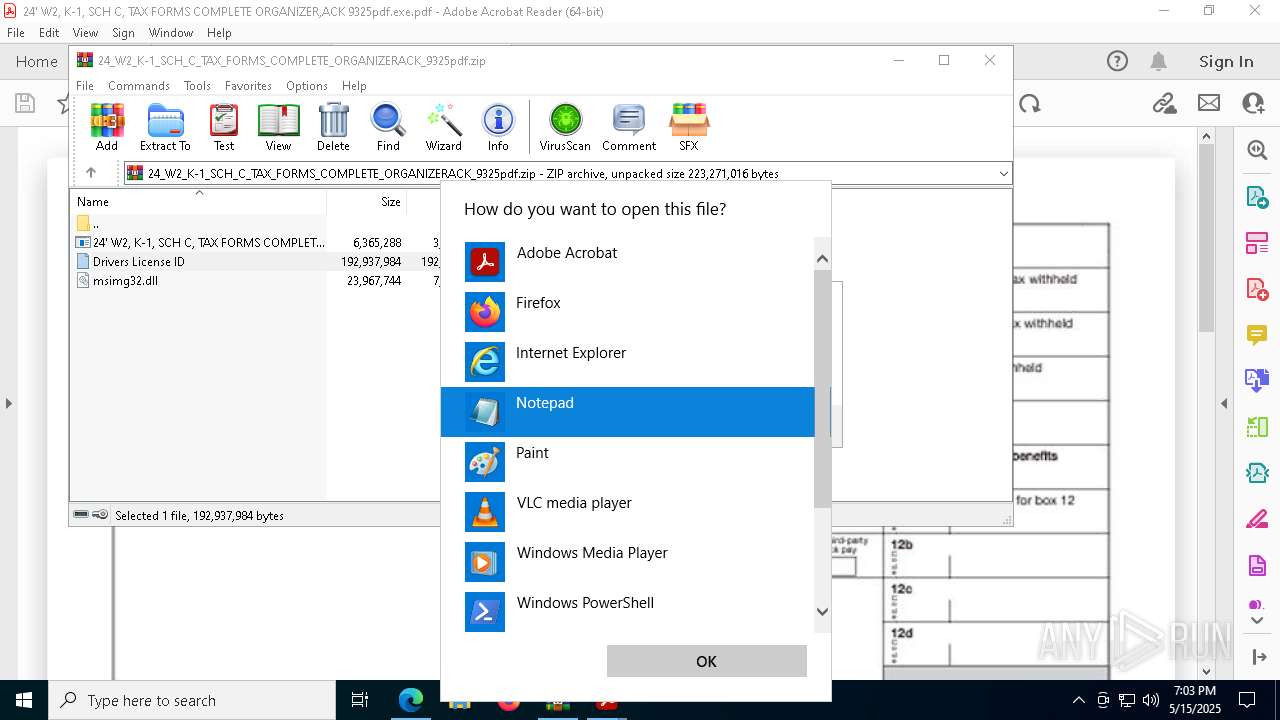This screenshot has height=720, width=1280.
Task: Open WinRAR Options menu
Action: coord(307,86)
